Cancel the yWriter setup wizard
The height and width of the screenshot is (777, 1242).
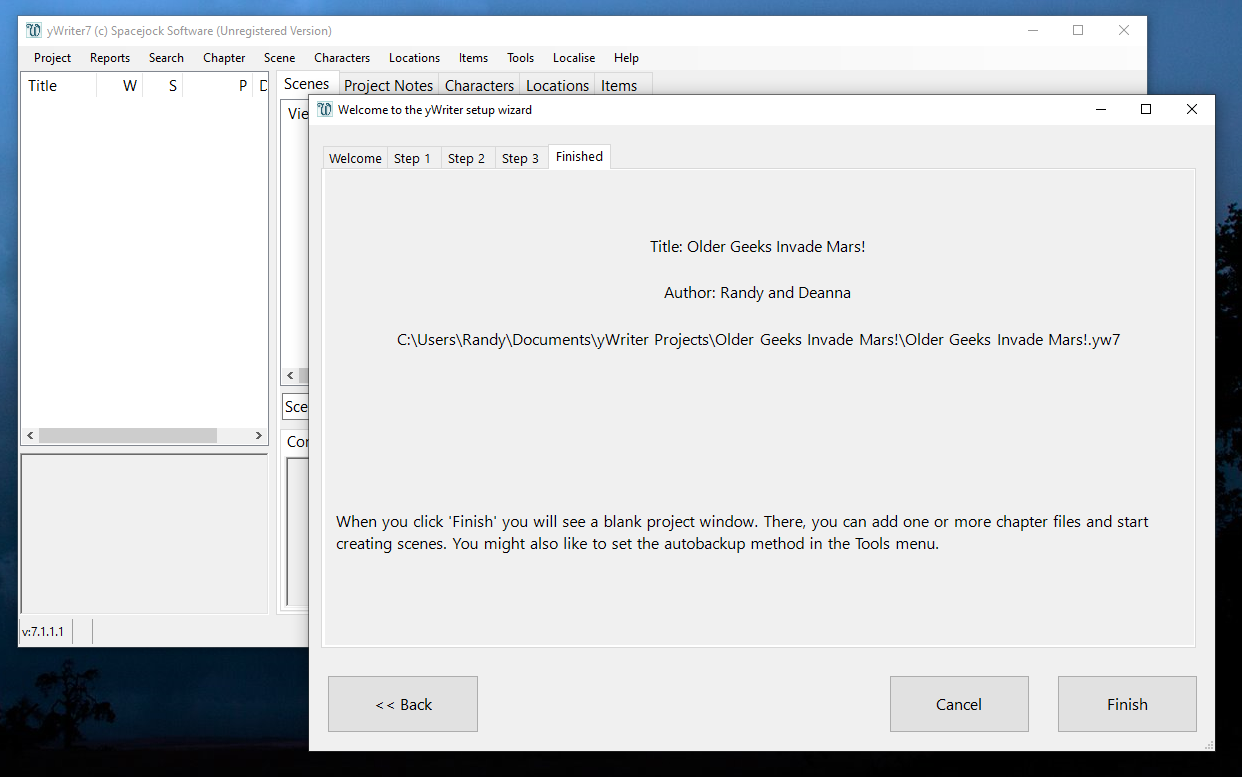(959, 704)
